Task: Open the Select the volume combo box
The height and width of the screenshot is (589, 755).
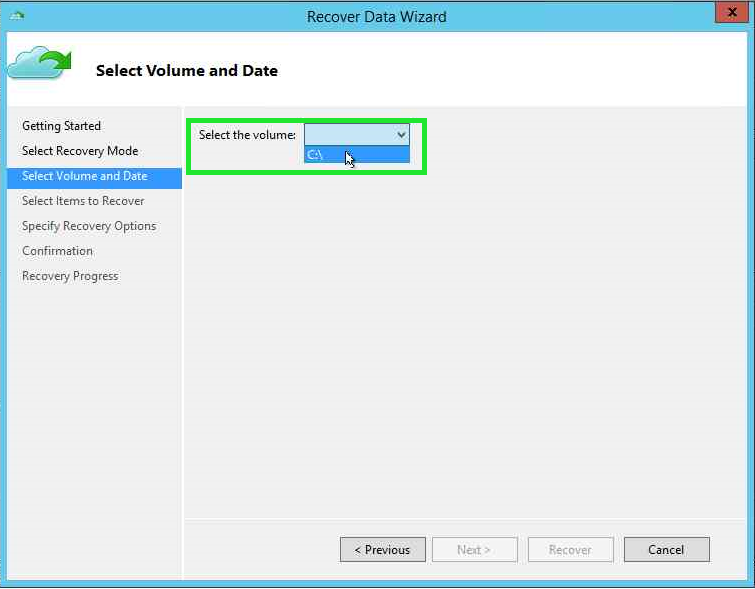Action: 357,134
